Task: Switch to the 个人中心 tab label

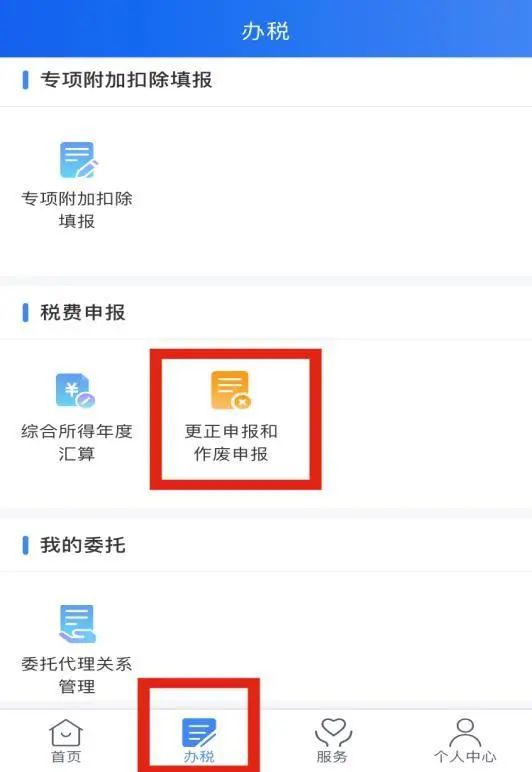Action: (x=465, y=757)
